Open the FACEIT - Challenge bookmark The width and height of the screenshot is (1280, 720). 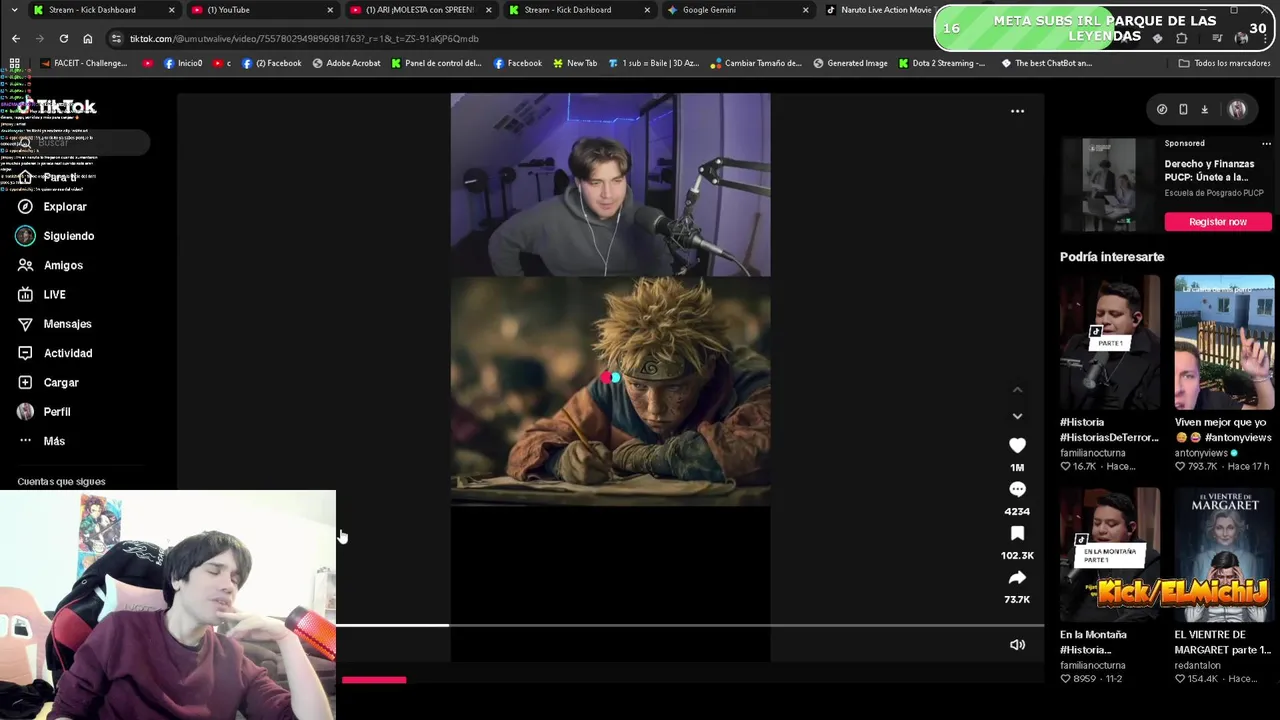[84, 63]
